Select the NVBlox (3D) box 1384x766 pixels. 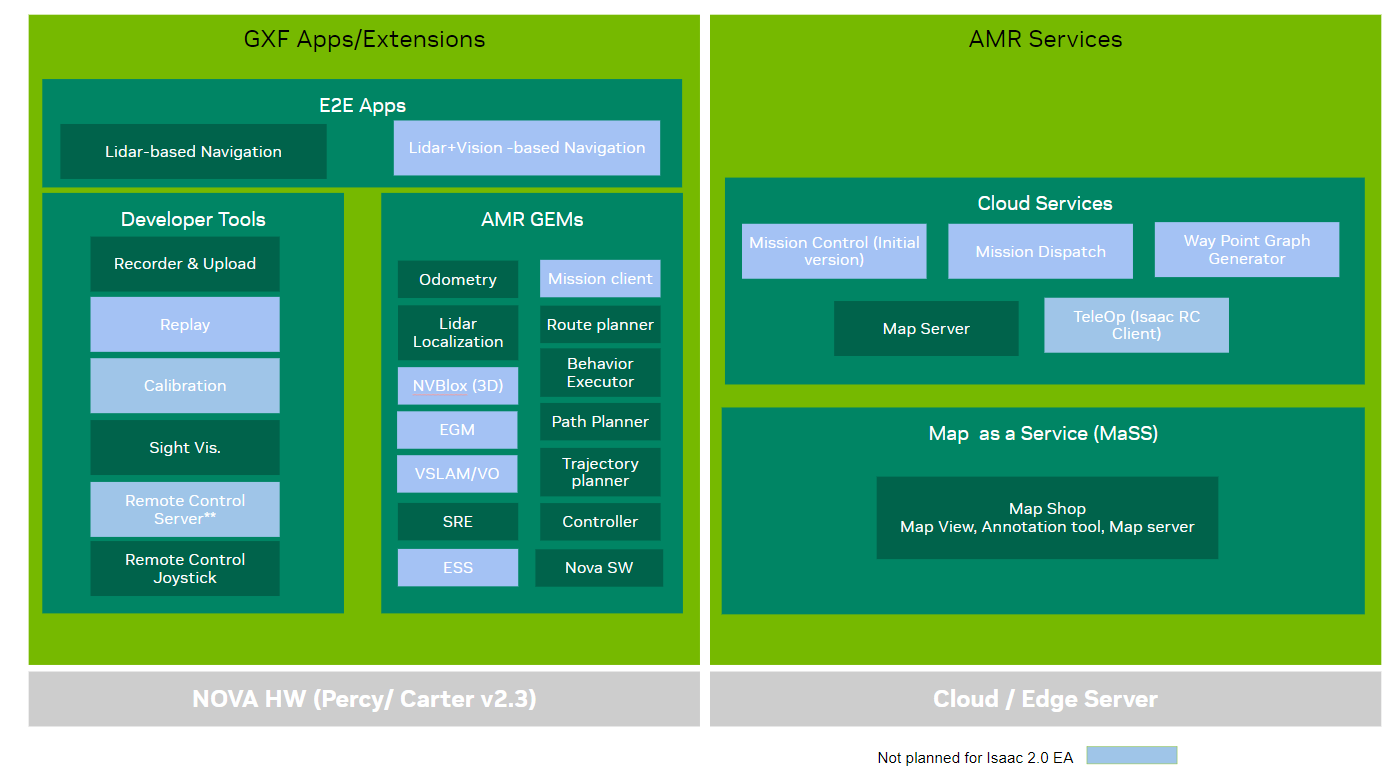click(x=458, y=386)
